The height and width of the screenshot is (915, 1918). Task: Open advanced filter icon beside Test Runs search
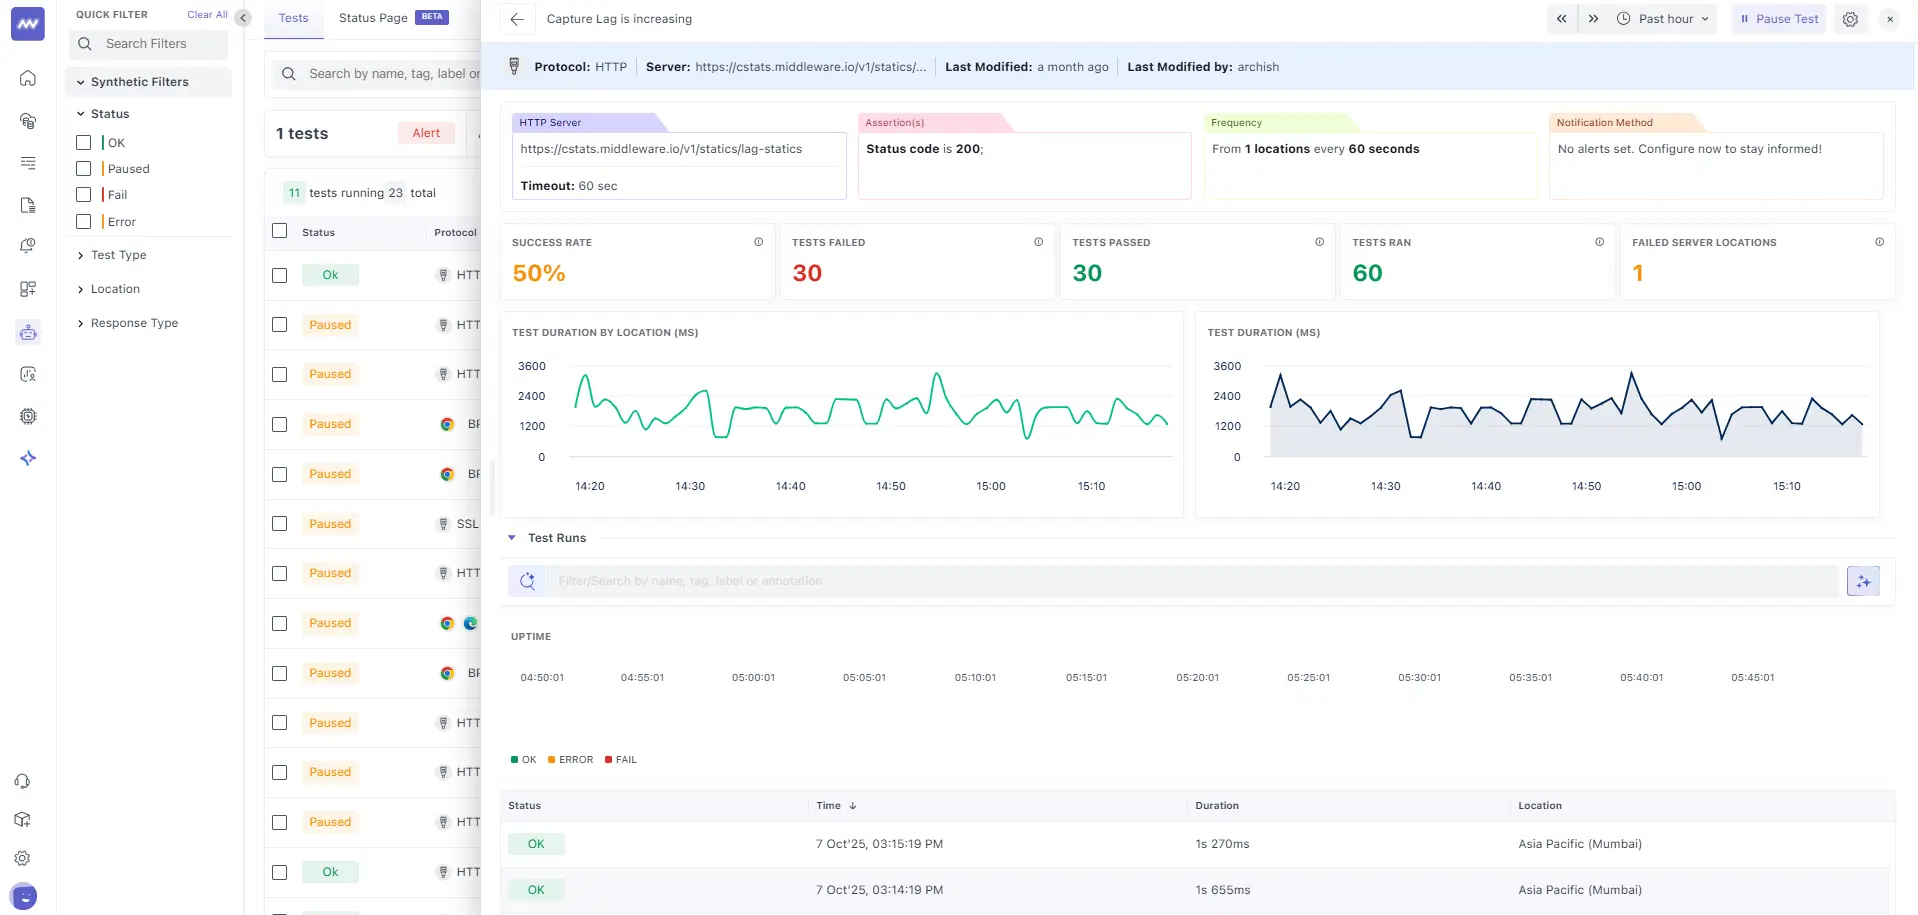click(x=1863, y=581)
